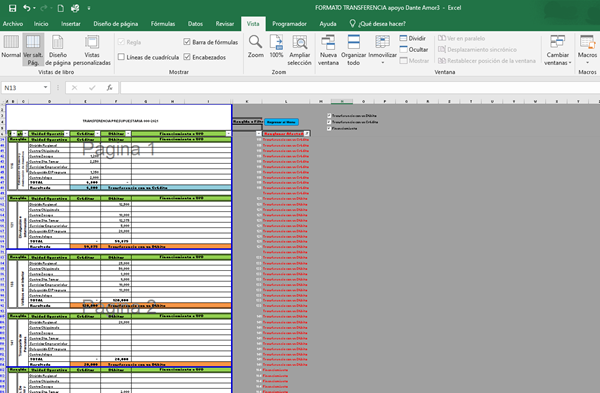Click the Name Box showing N13
Screen dimensions: 600x393
[x=21, y=88]
